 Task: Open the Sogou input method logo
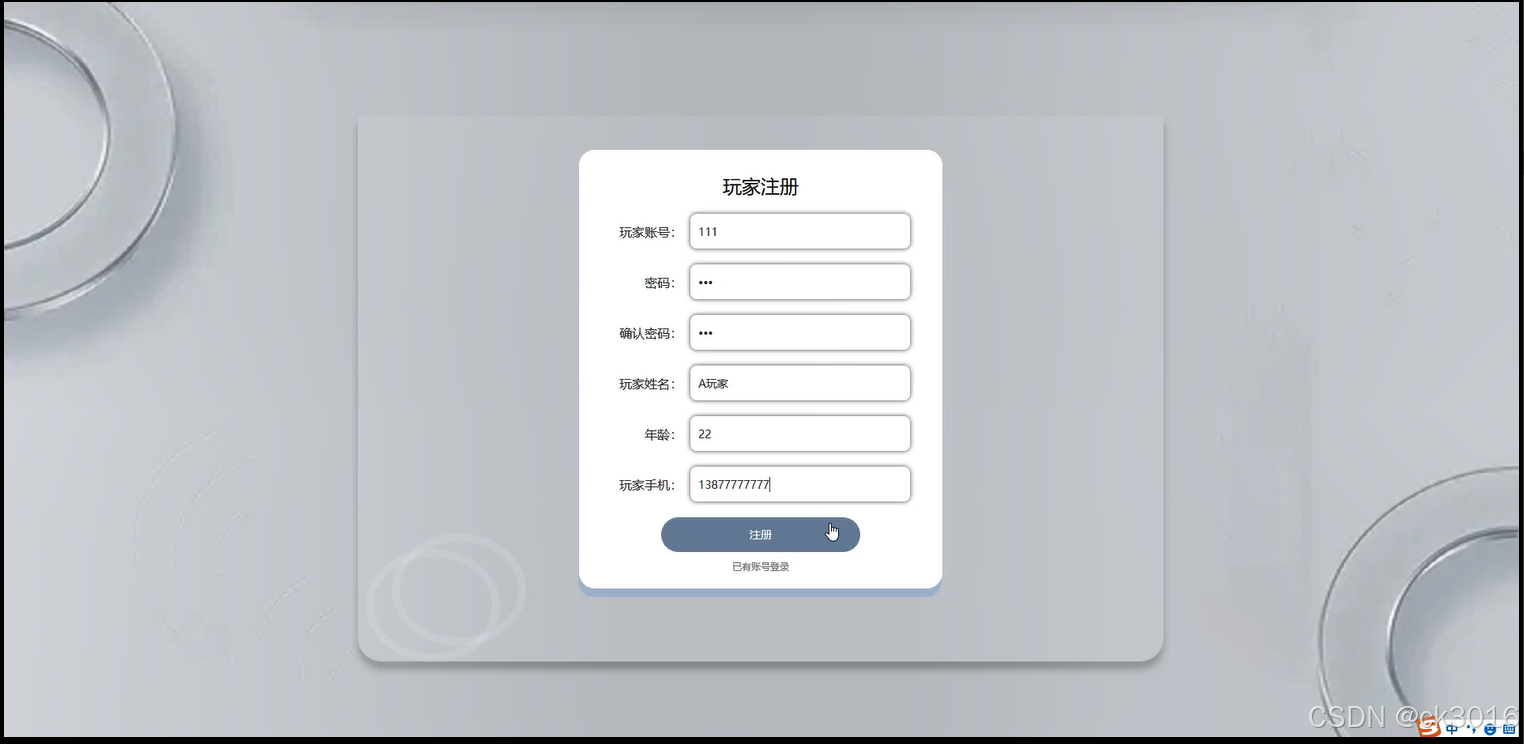(x=1429, y=727)
